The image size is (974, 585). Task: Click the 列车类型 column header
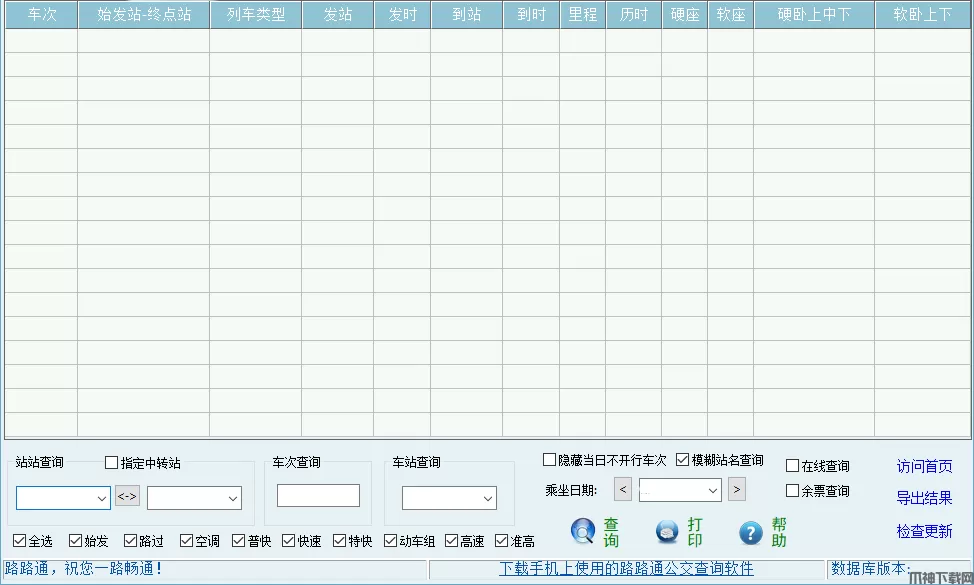255,15
